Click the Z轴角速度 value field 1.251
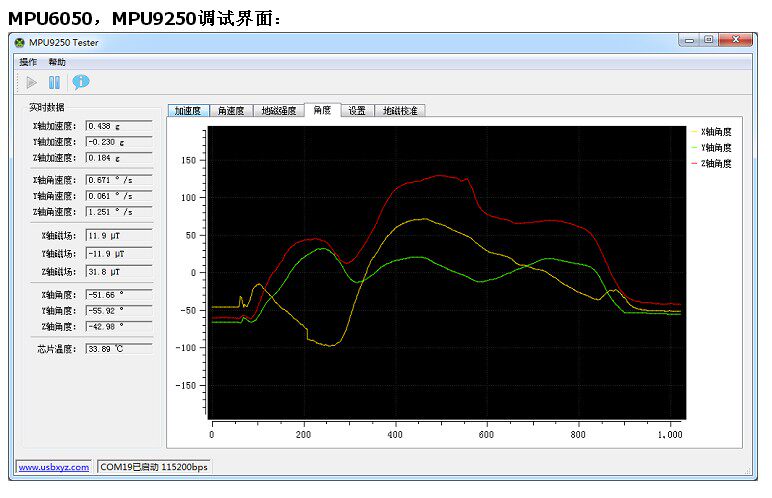Screen dimensions: 772x498 (x=119, y=211)
